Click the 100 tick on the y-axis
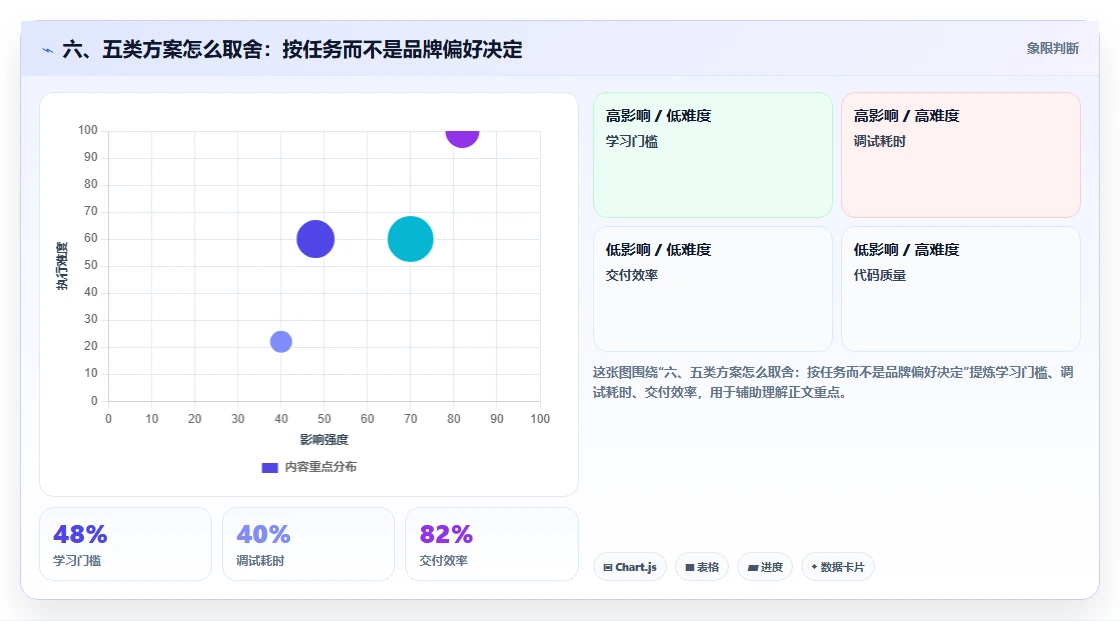1120x621 pixels. tap(88, 130)
